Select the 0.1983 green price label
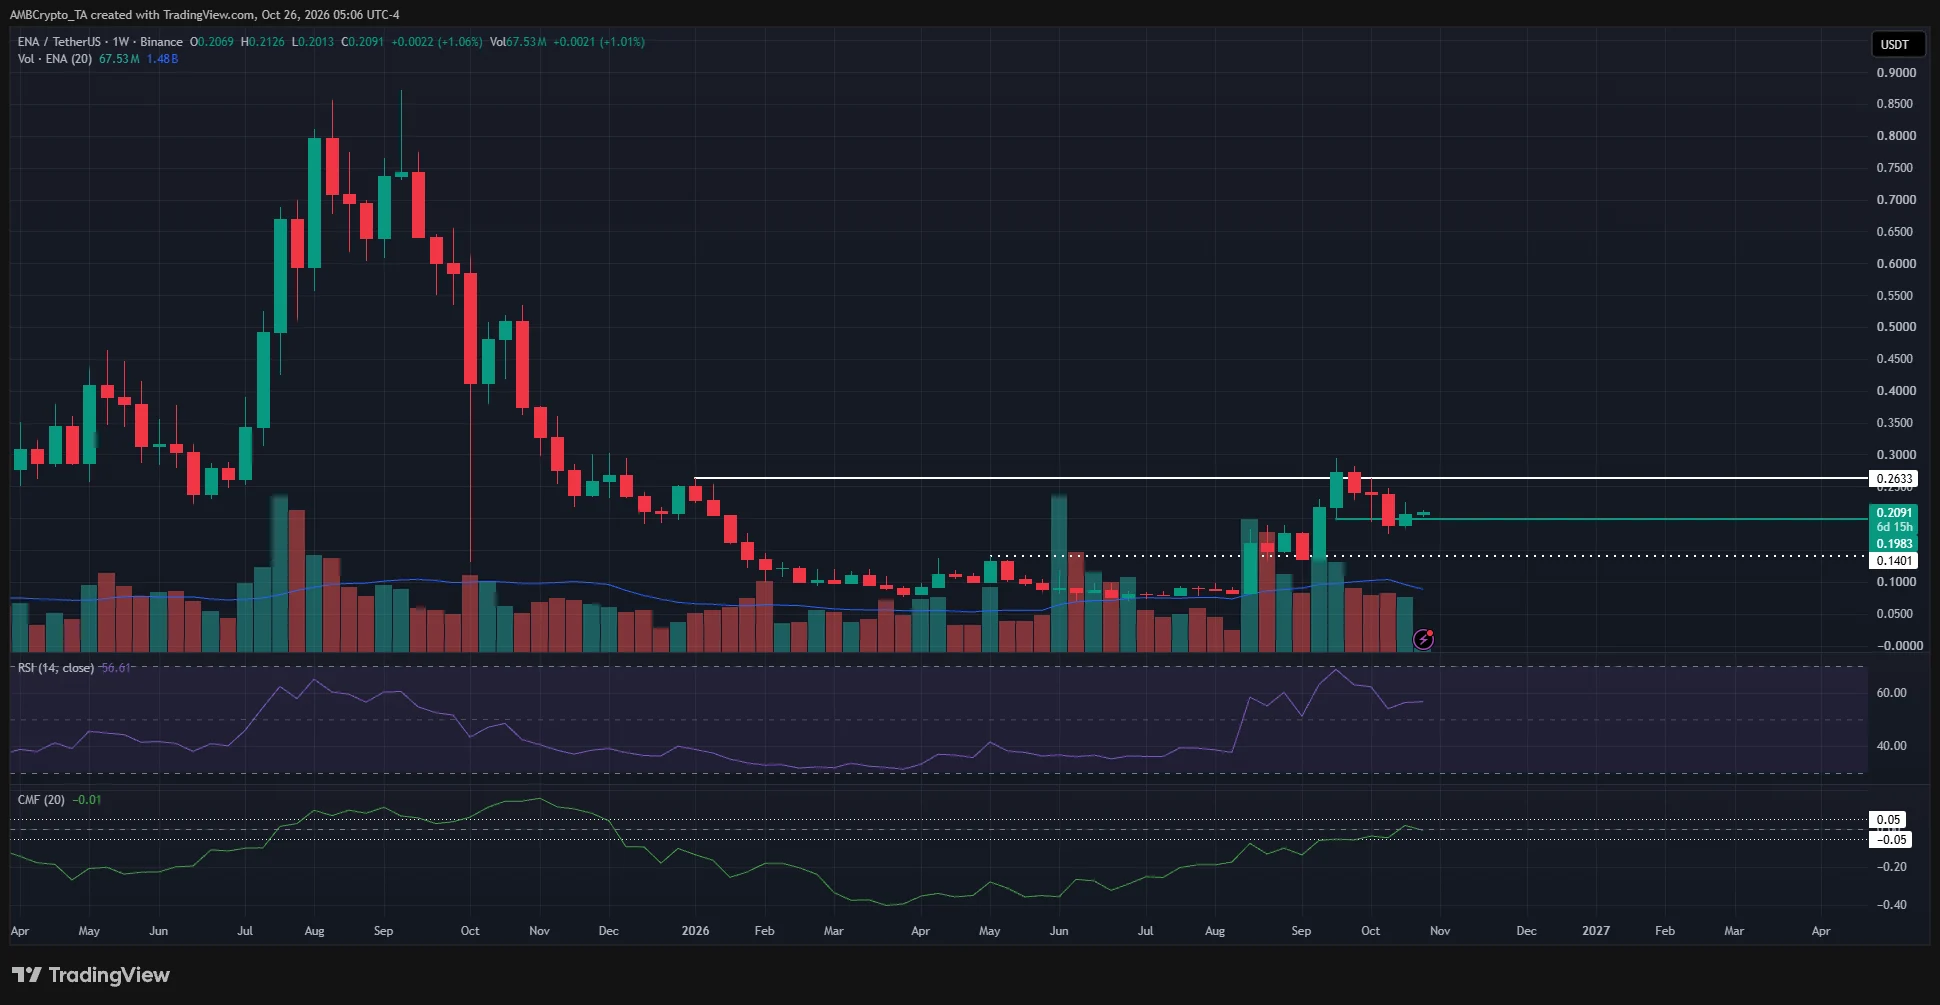This screenshot has height=1005, width=1940. (x=1894, y=544)
